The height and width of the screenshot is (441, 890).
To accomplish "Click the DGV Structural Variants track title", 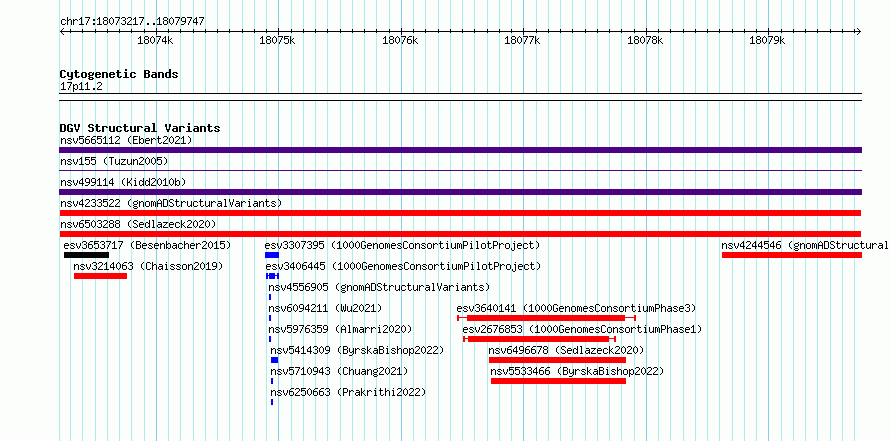I will pos(140,128).
